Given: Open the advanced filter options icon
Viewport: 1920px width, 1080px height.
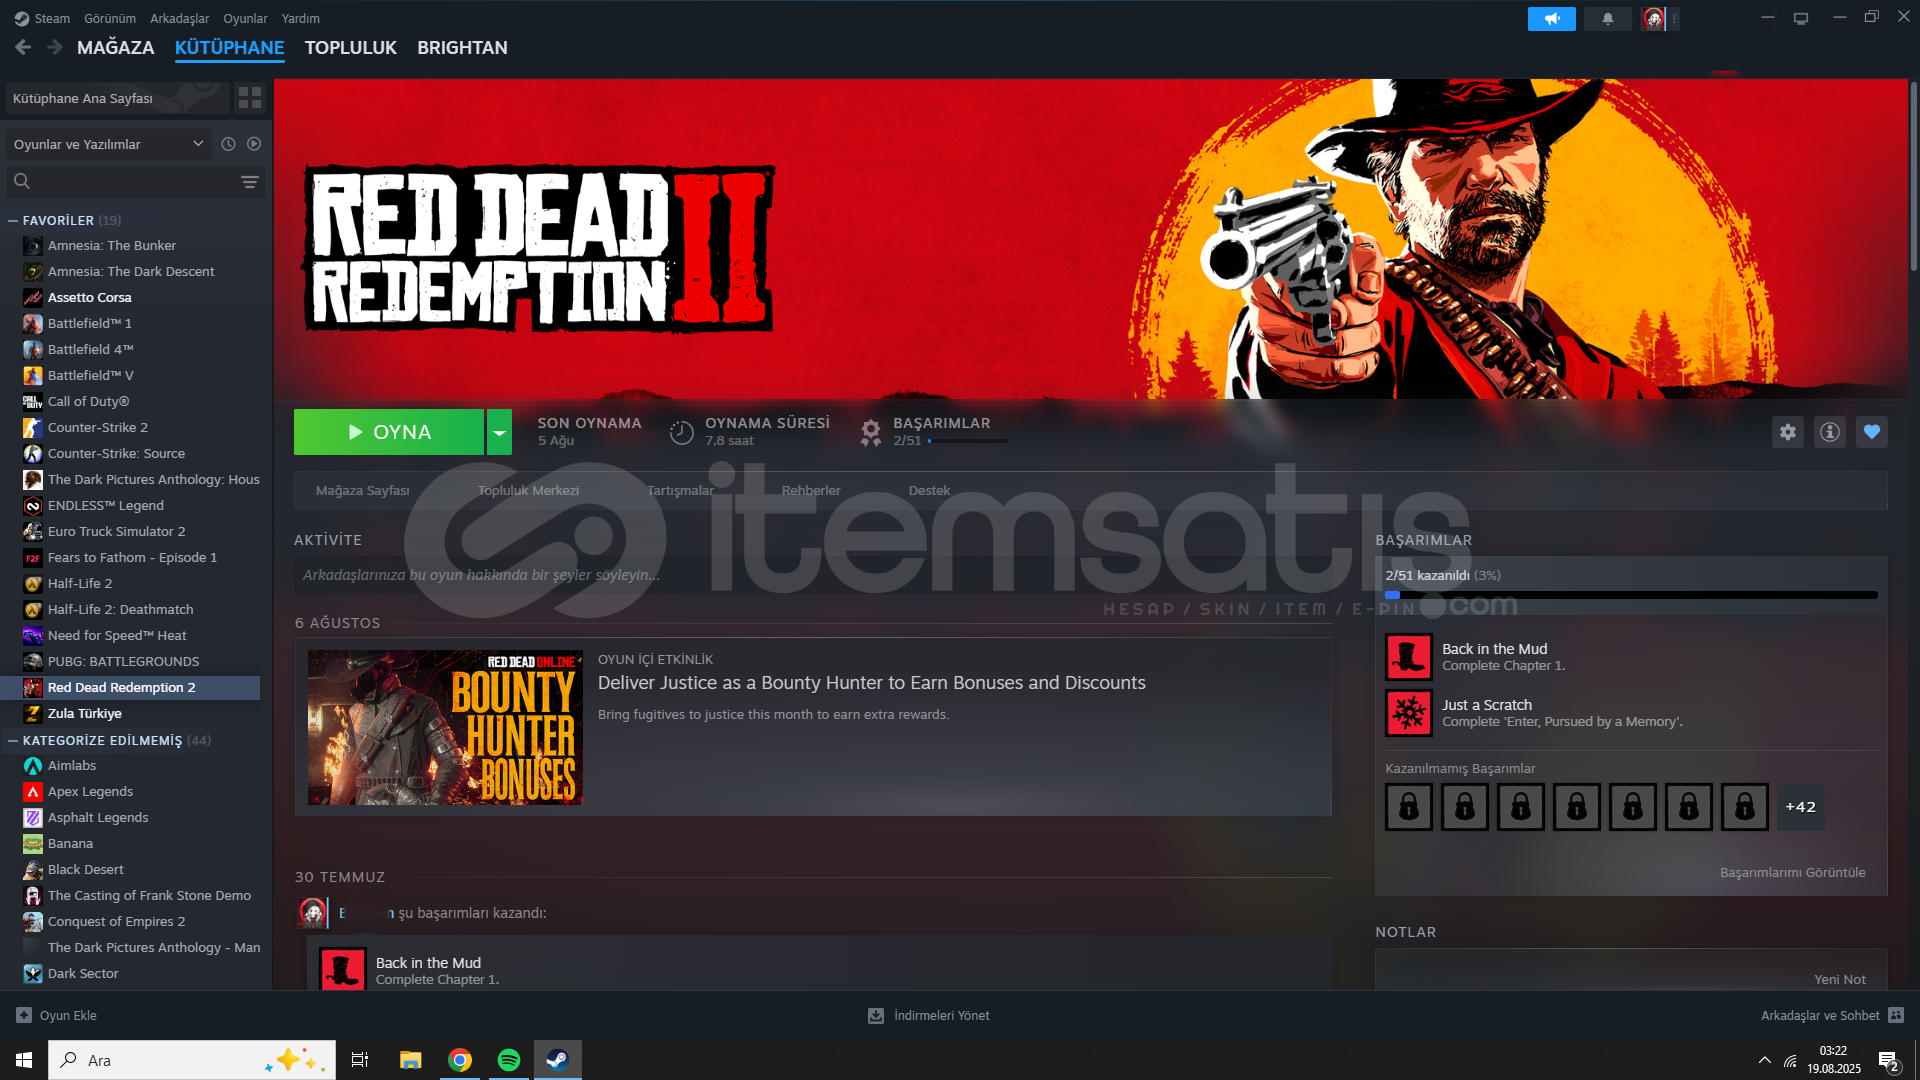Looking at the screenshot, I should click(250, 181).
